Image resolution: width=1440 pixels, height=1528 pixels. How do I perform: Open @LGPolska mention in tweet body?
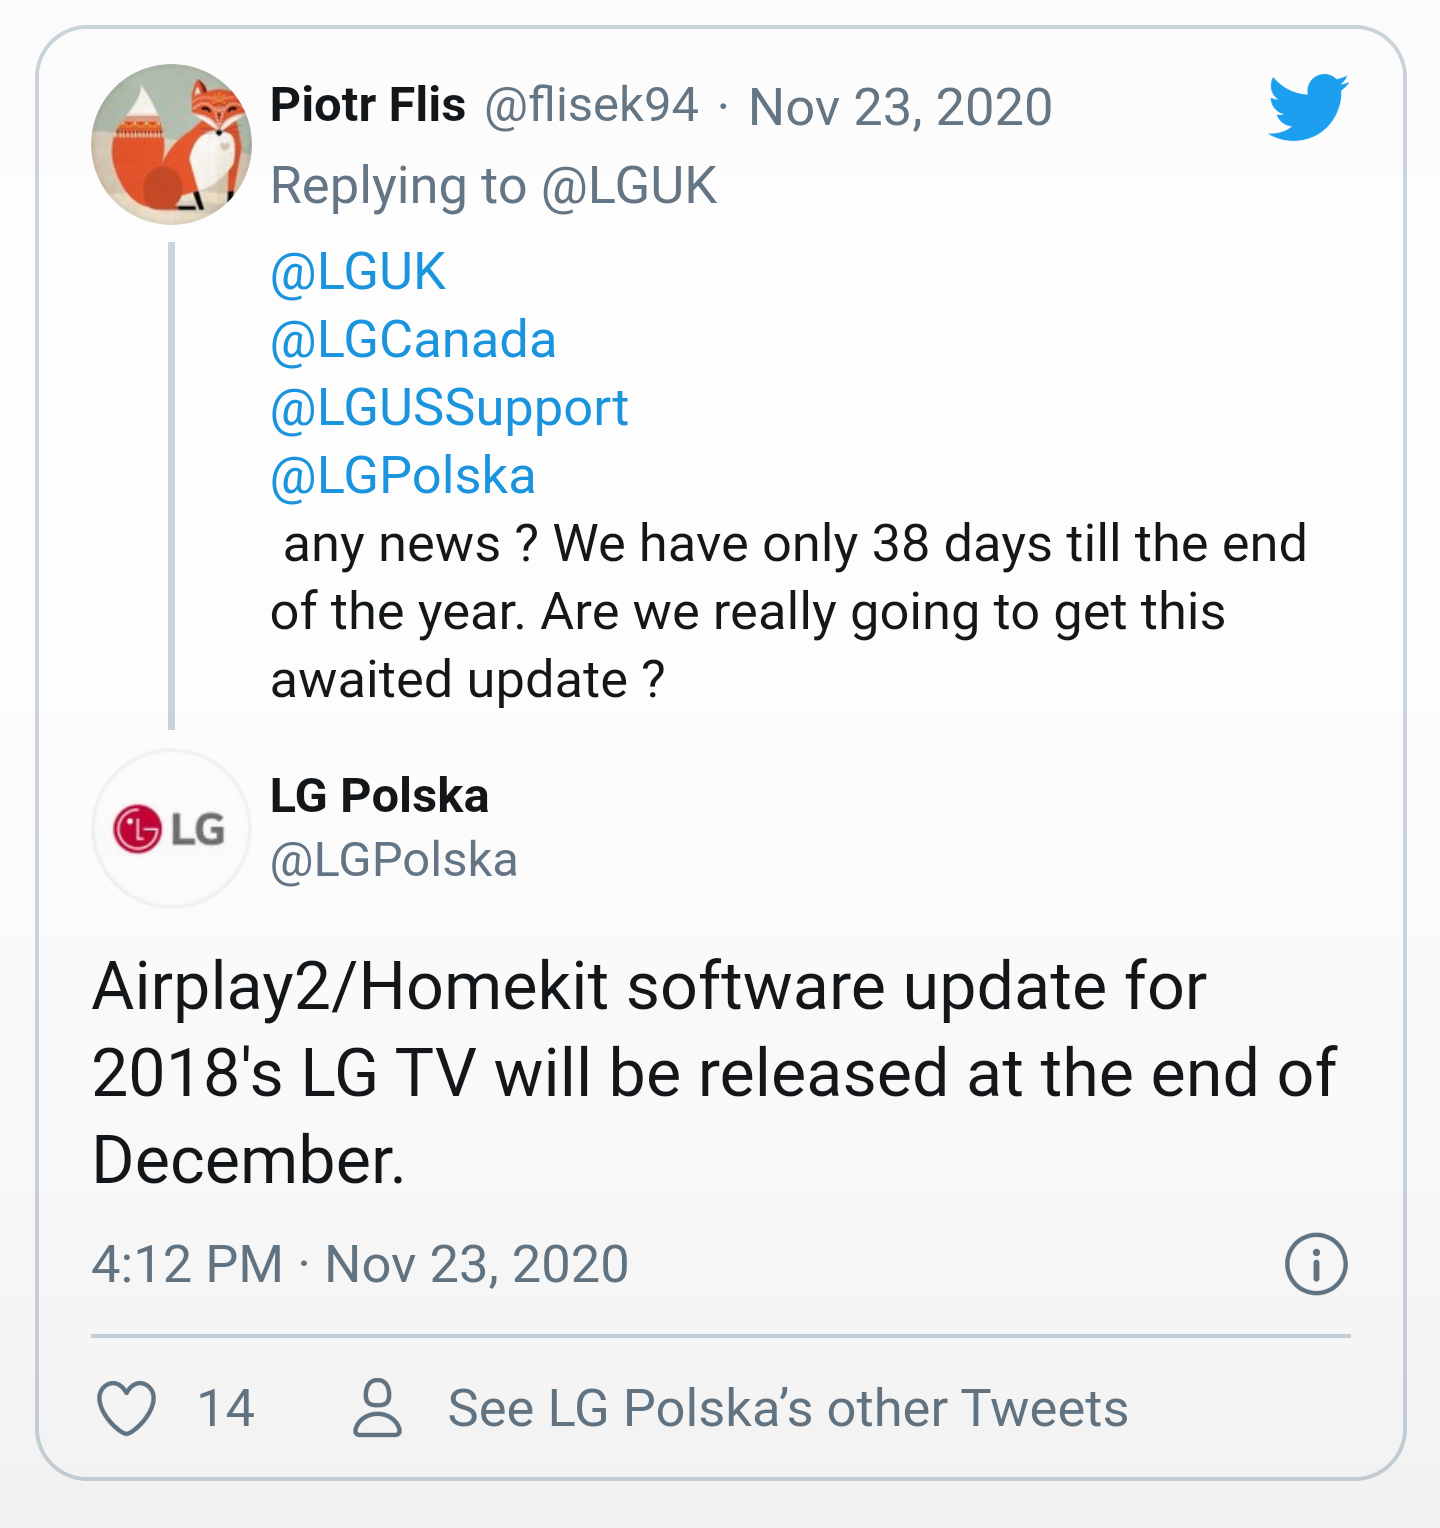tap(403, 476)
